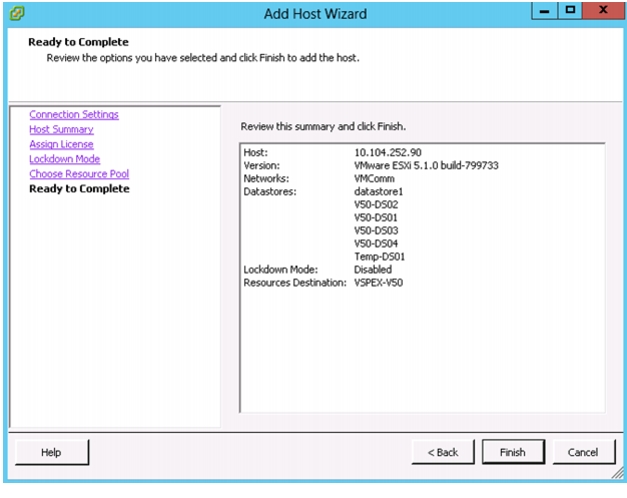The image size is (627, 498).
Task: Go to the Host Summary step
Action: (x=61, y=129)
